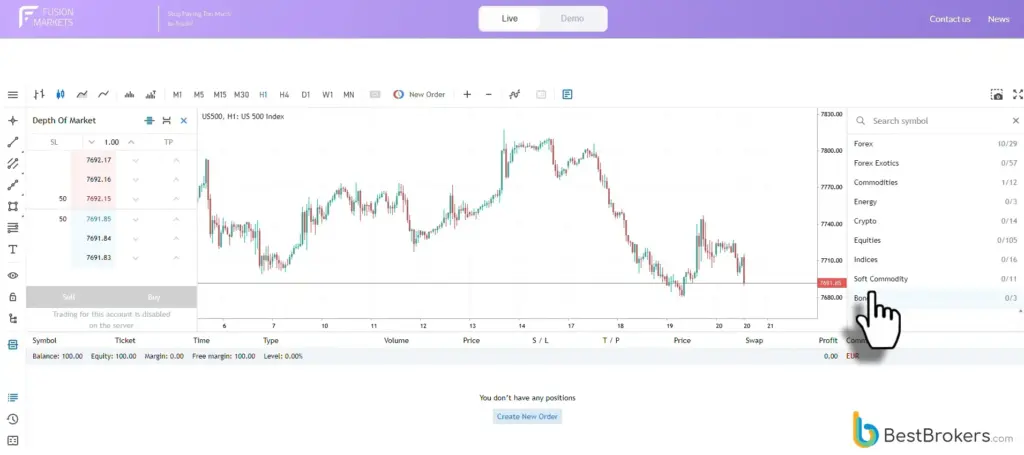Select the H1 timeframe

point(263,95)
